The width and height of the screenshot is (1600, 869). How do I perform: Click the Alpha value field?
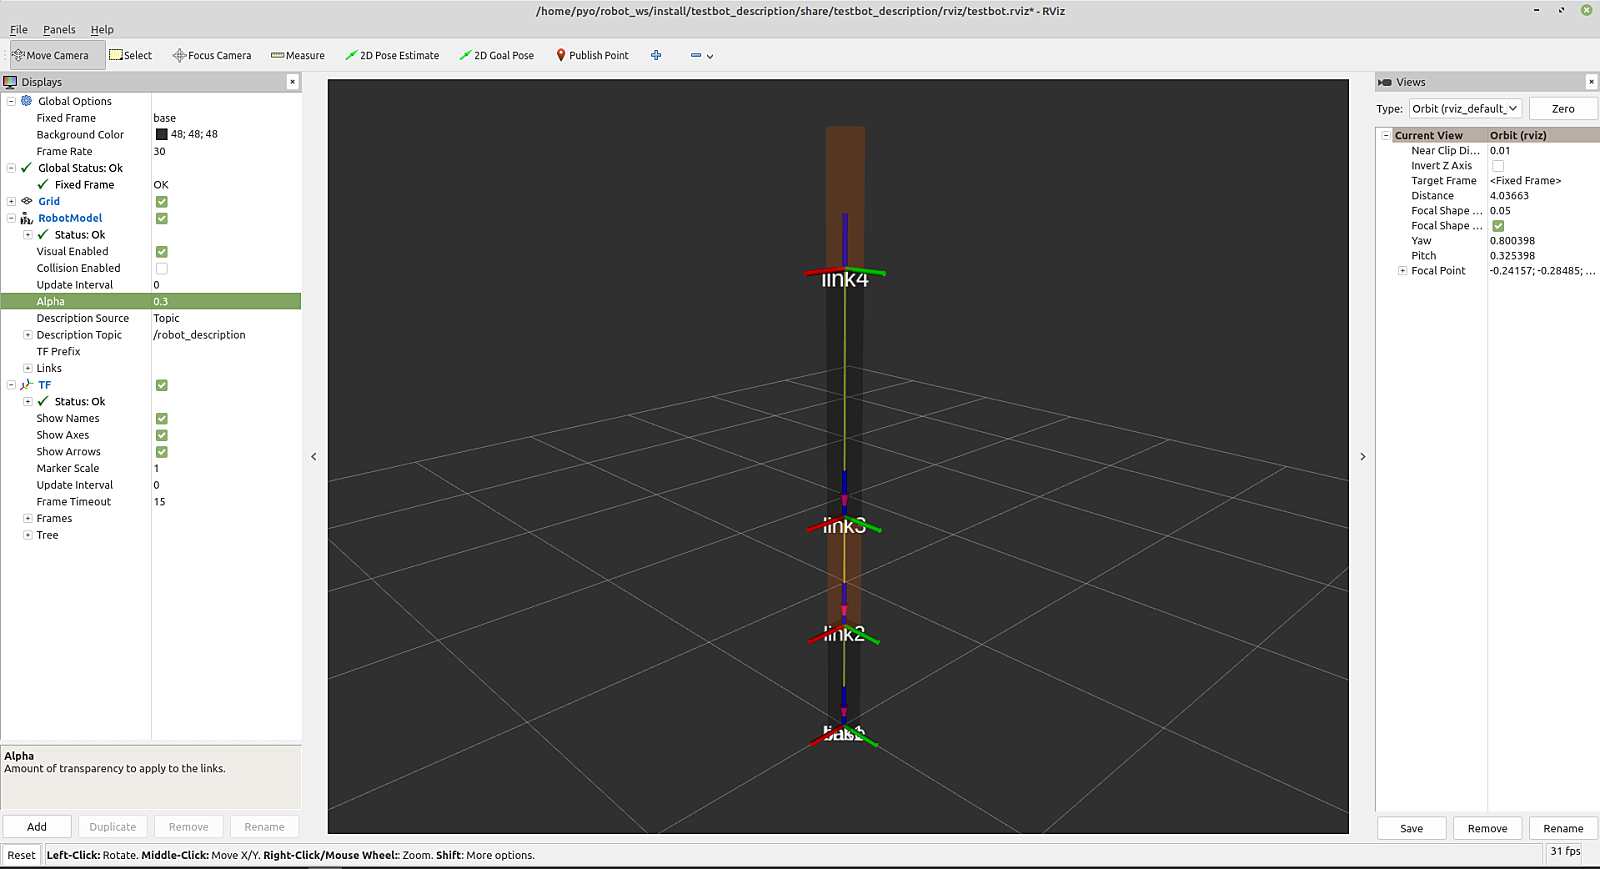coord(225,302)
